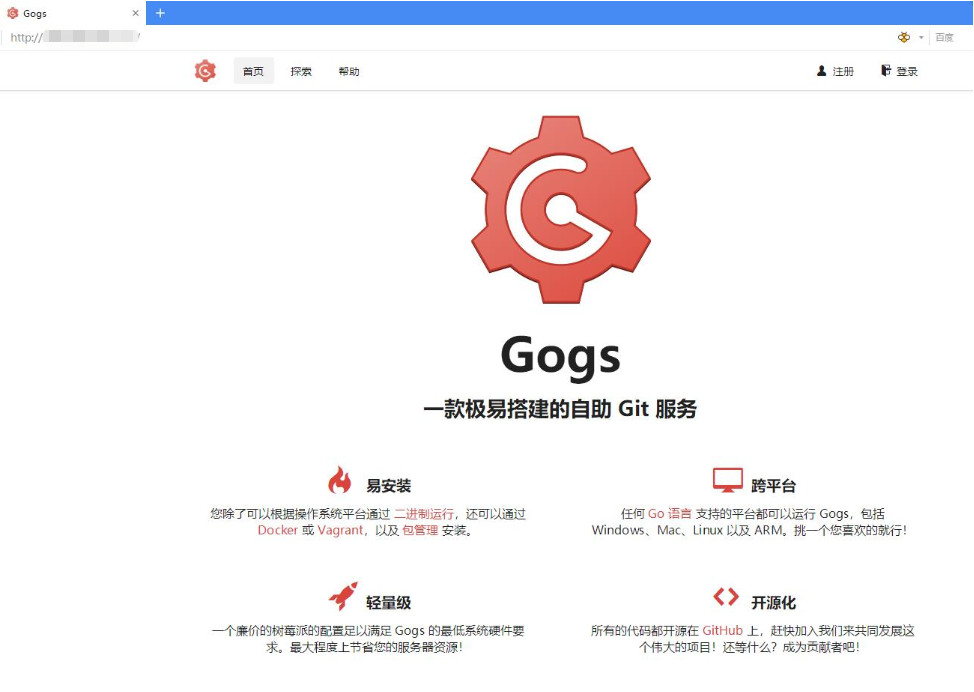This screenshot has width=974, height=692.
Task: Close the Gogs browser tab
Action: pos(135,13)
